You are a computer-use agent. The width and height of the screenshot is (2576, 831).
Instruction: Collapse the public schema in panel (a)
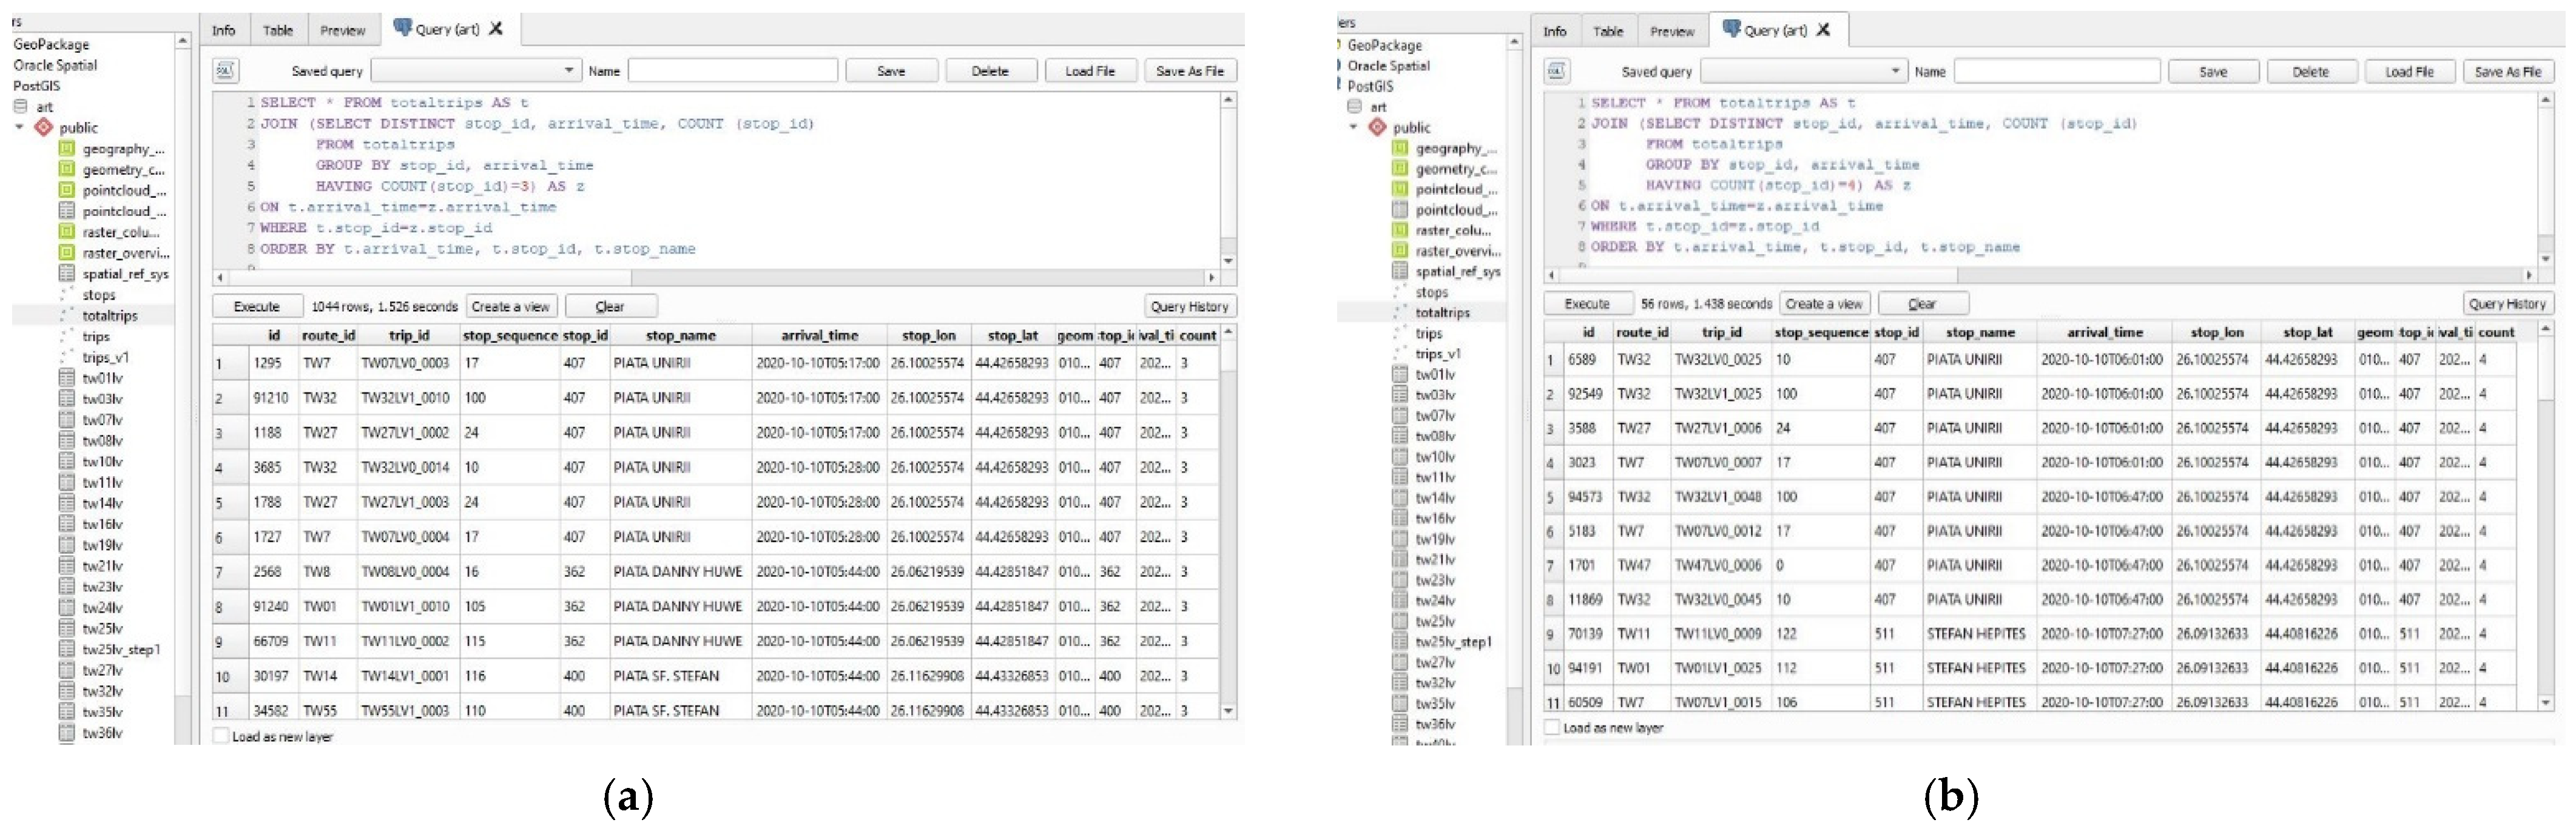(19, 127)
